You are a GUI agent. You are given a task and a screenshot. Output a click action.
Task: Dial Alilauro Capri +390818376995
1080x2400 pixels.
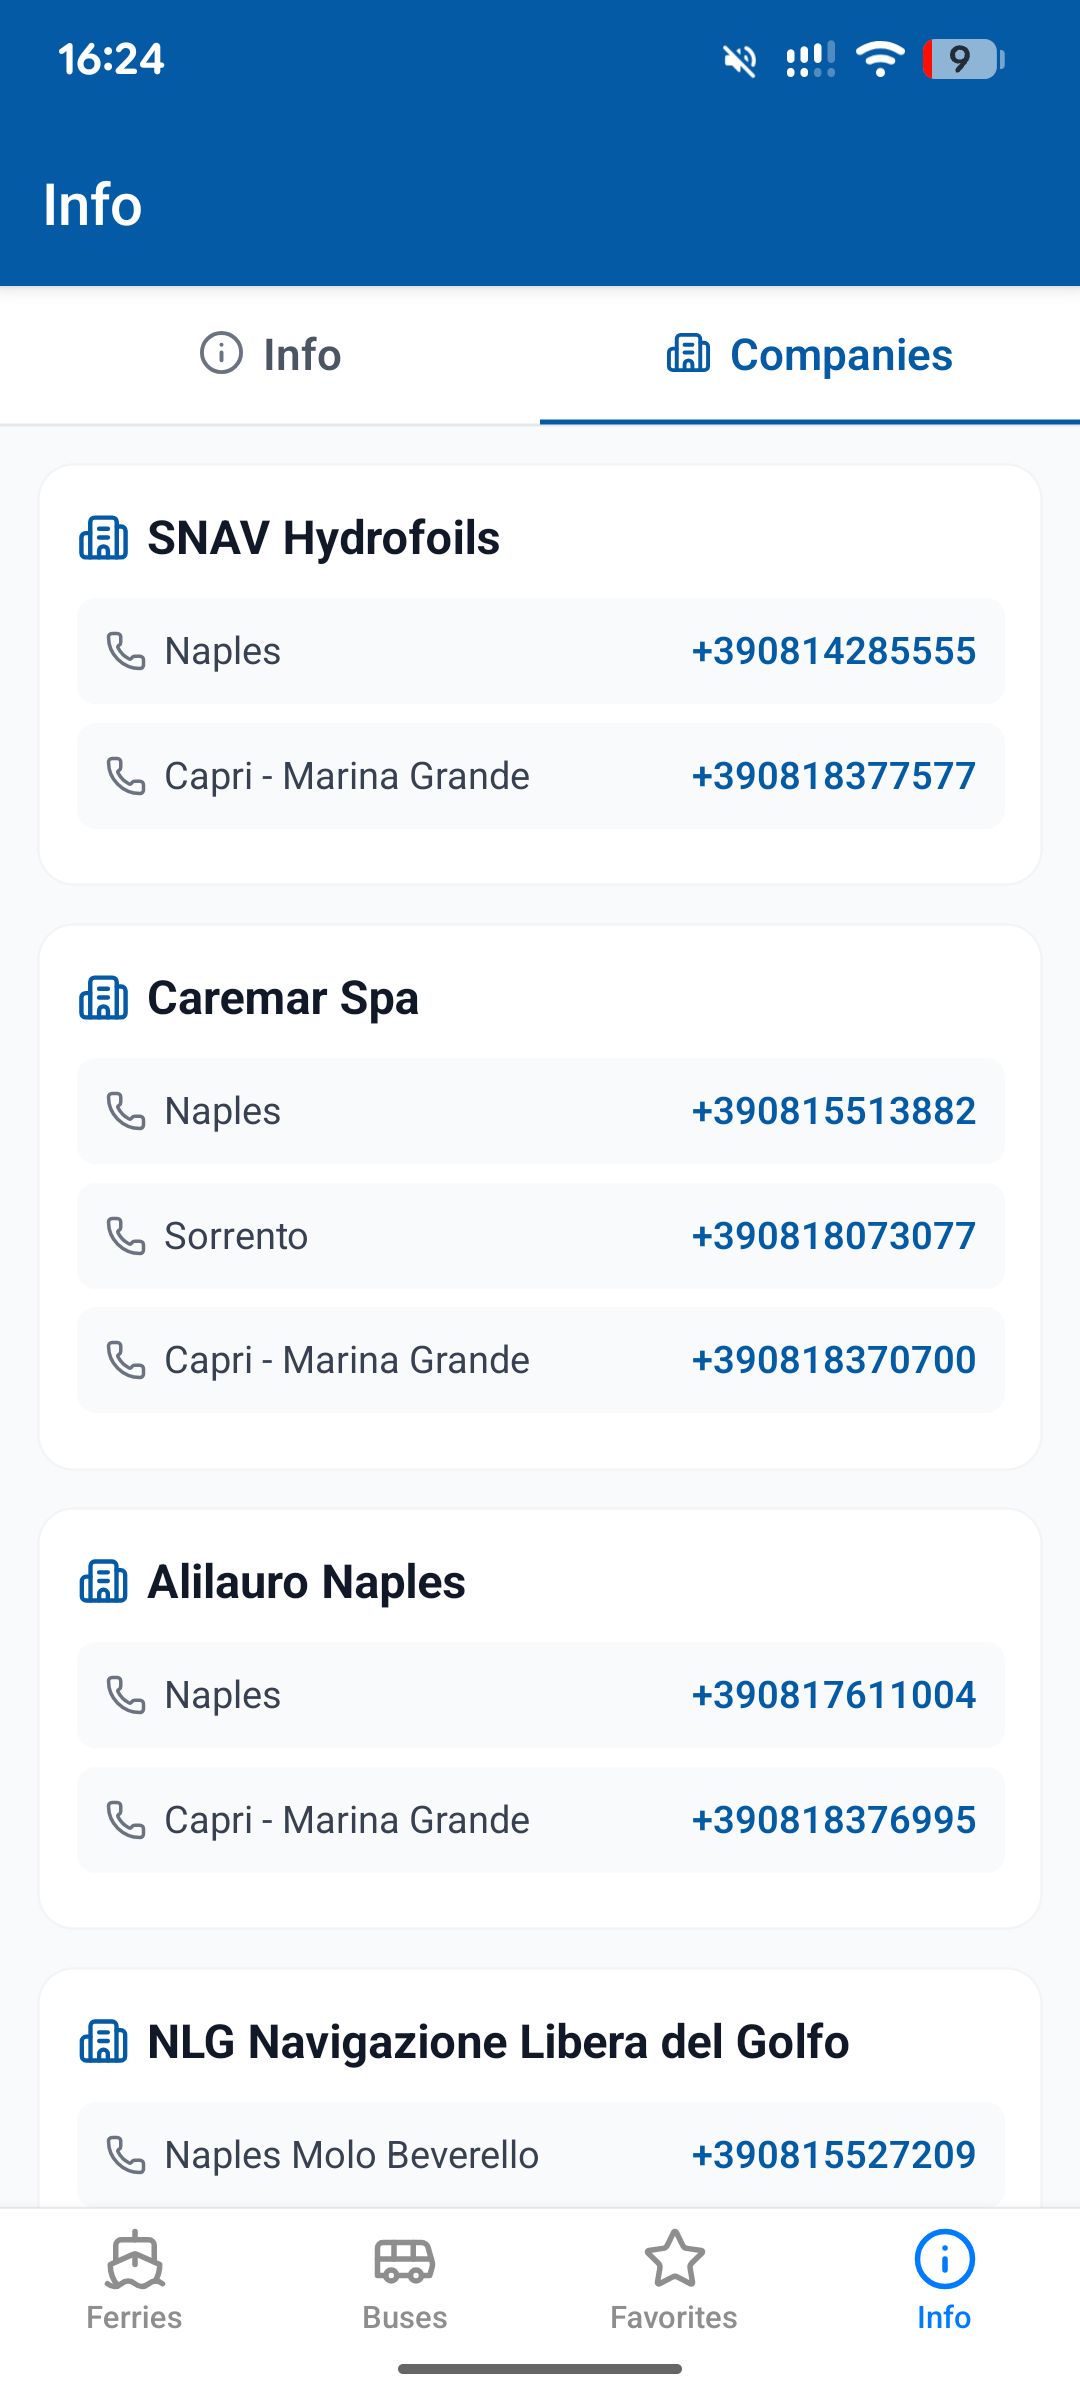(834, 1820)
